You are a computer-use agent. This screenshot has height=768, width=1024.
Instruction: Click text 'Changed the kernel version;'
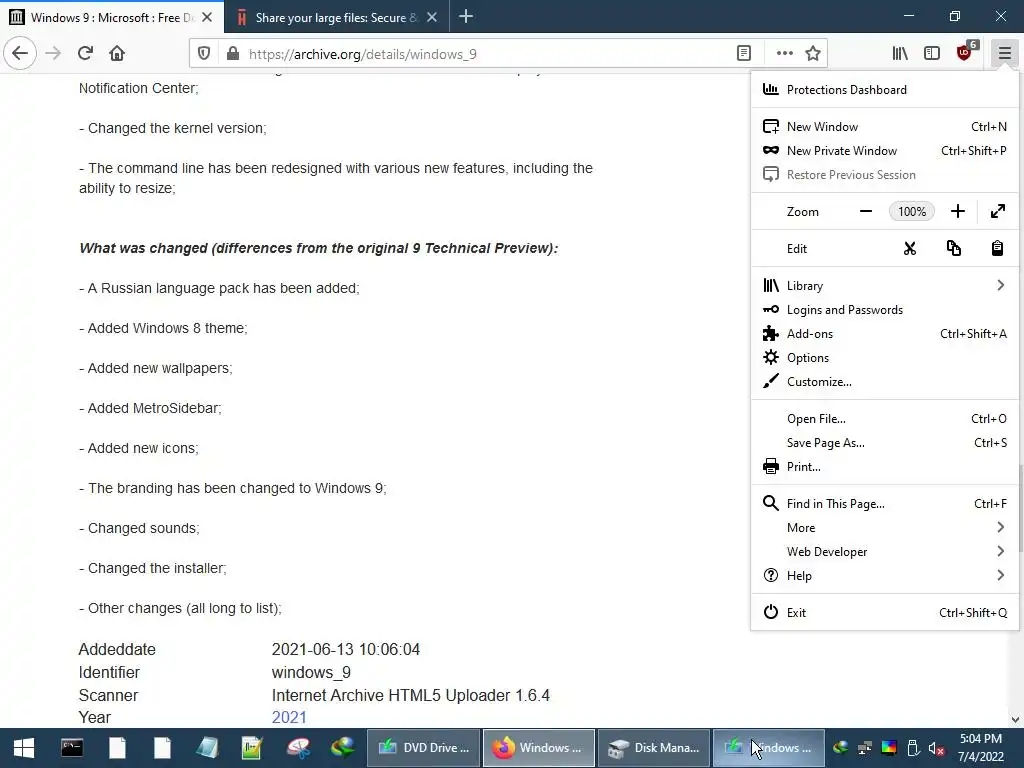[173, 128]
